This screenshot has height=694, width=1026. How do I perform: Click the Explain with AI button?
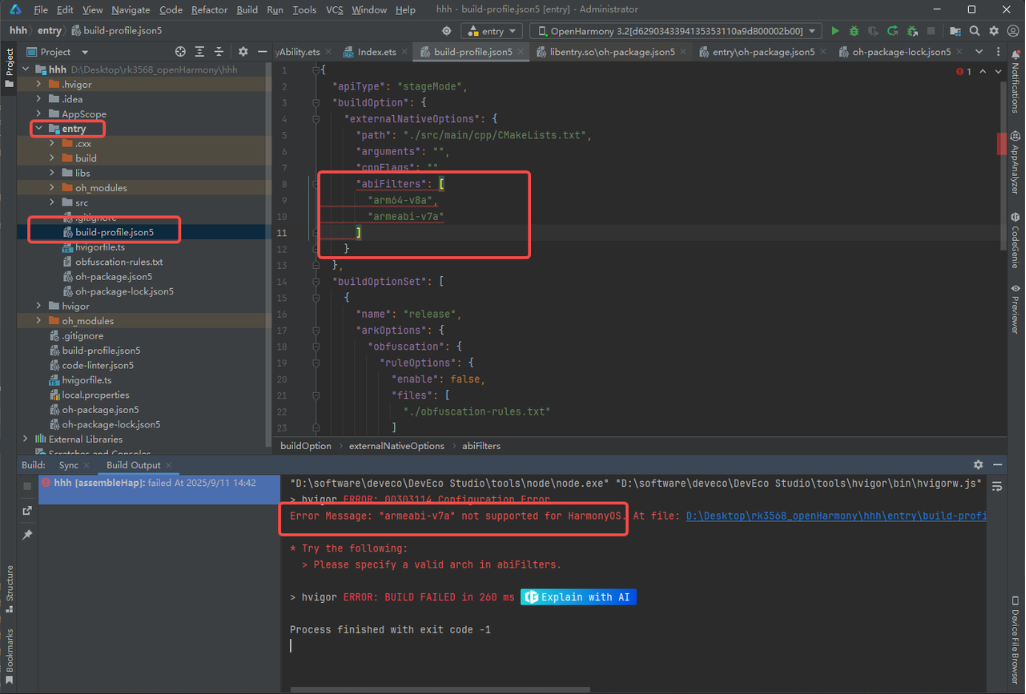578,597
